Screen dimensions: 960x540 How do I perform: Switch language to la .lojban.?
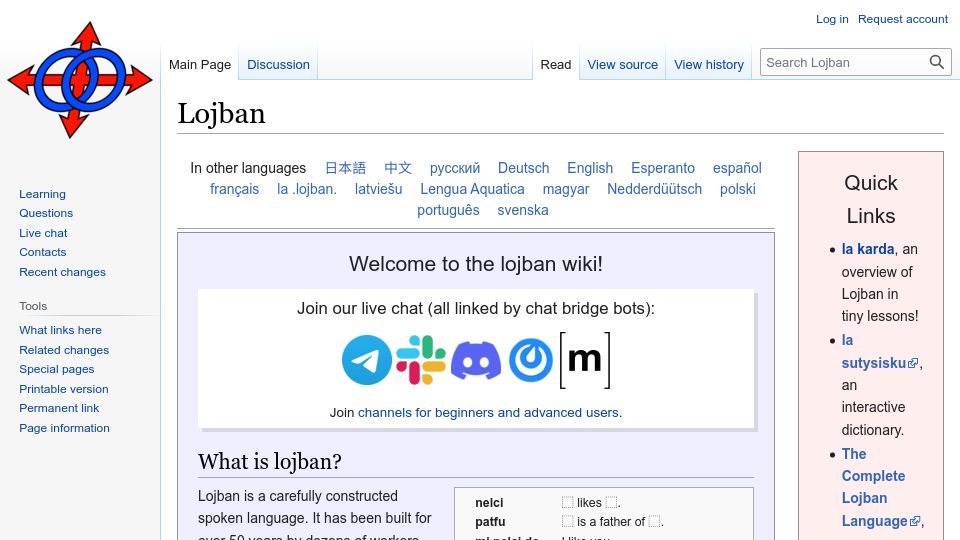click(307, 189)
